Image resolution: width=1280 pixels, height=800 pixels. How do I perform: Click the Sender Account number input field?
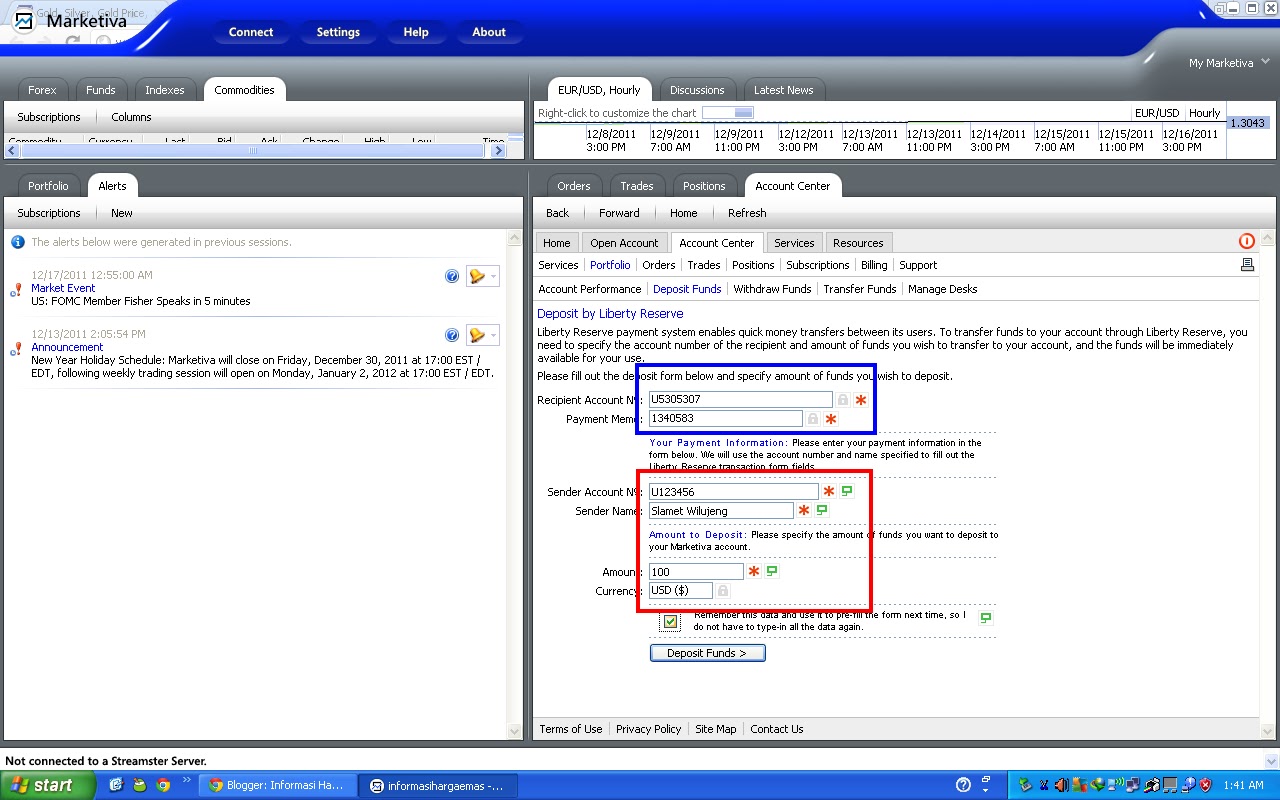click(x=733, y=492)
